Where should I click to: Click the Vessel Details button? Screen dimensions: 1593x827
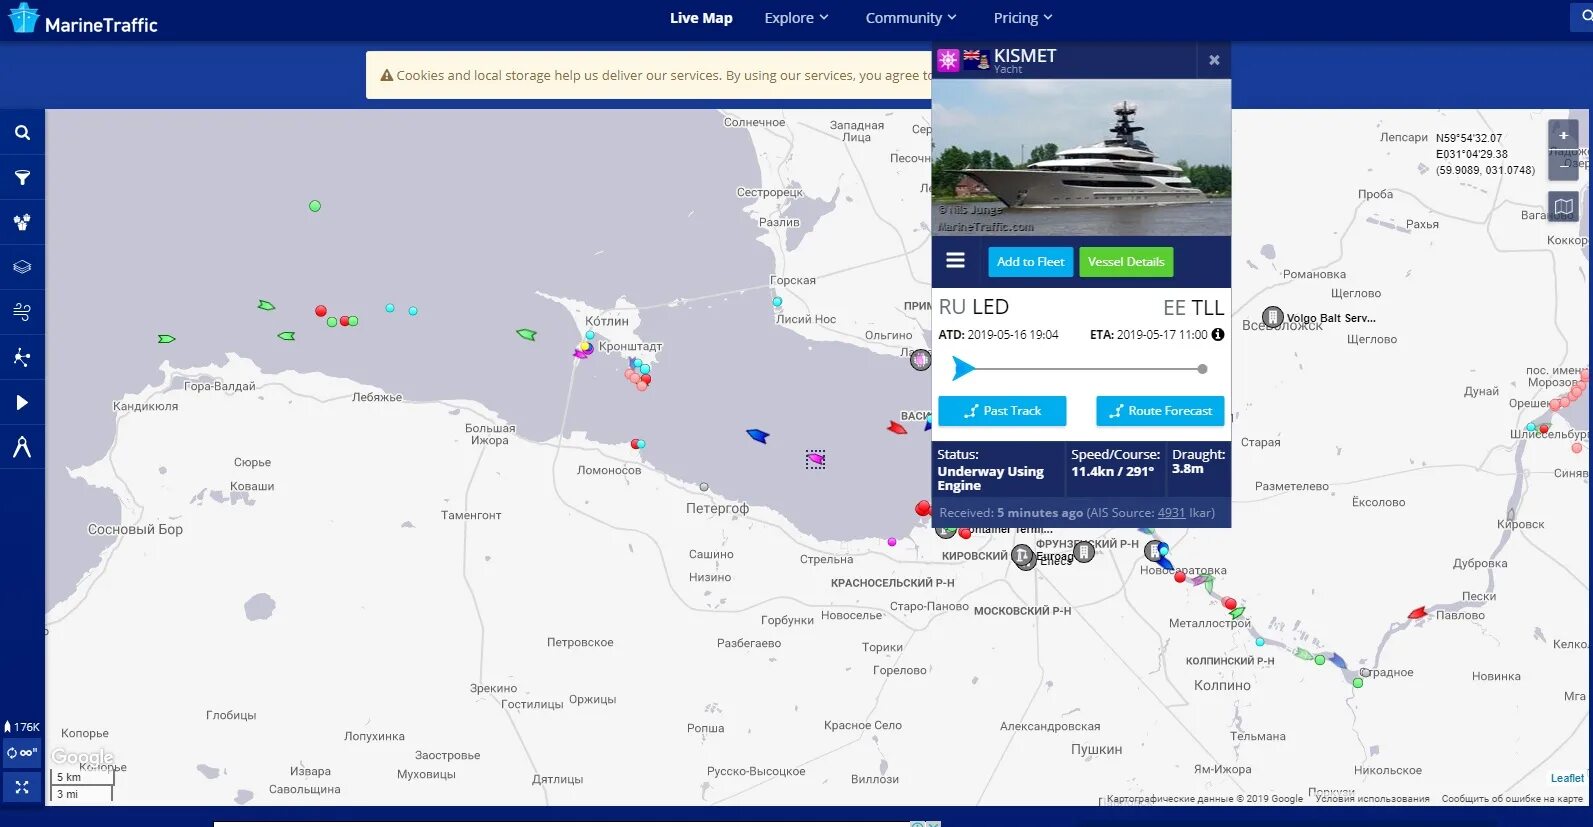tap(1126, 262)
